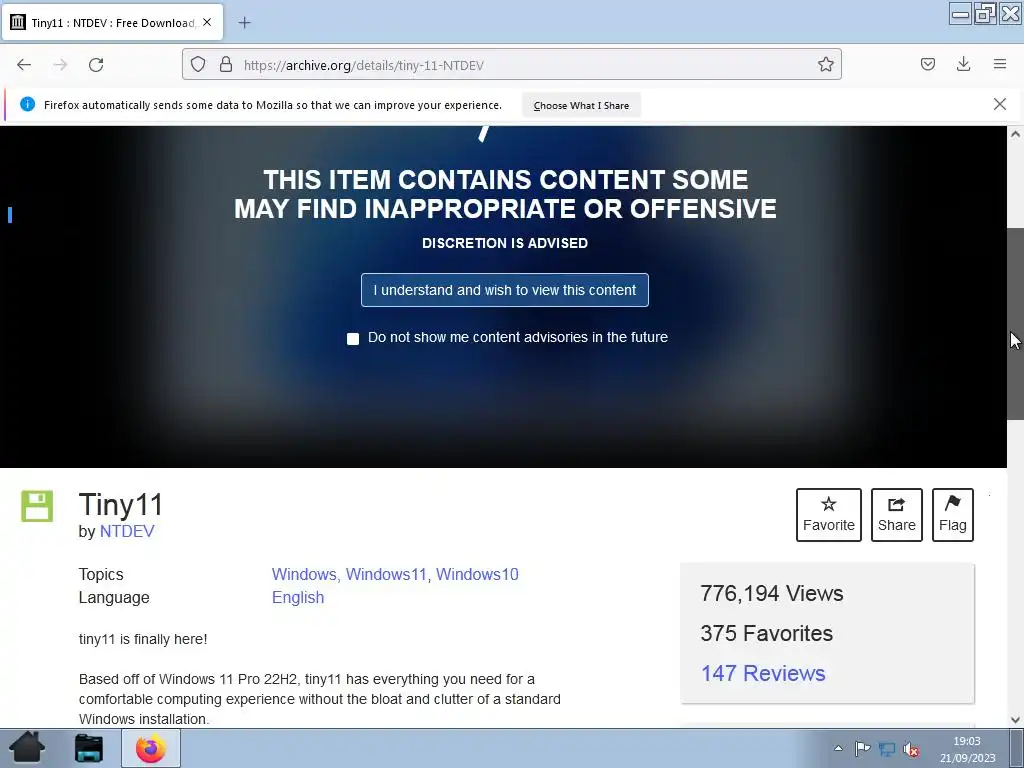Click the green floppy software icon
This screenshot has height=768, width=1024.
click(37, 506)
